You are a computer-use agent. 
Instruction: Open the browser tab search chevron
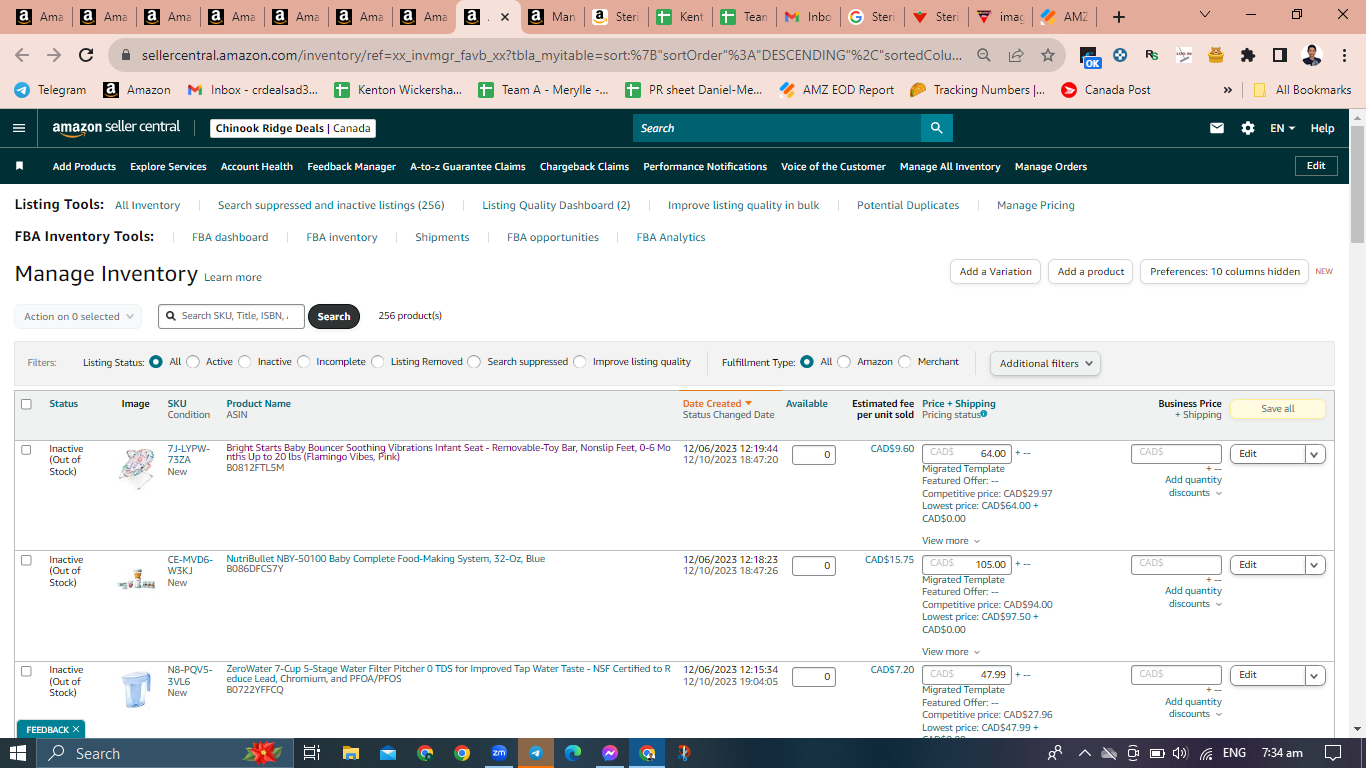pyautogui.click(x=1204, y=15)
